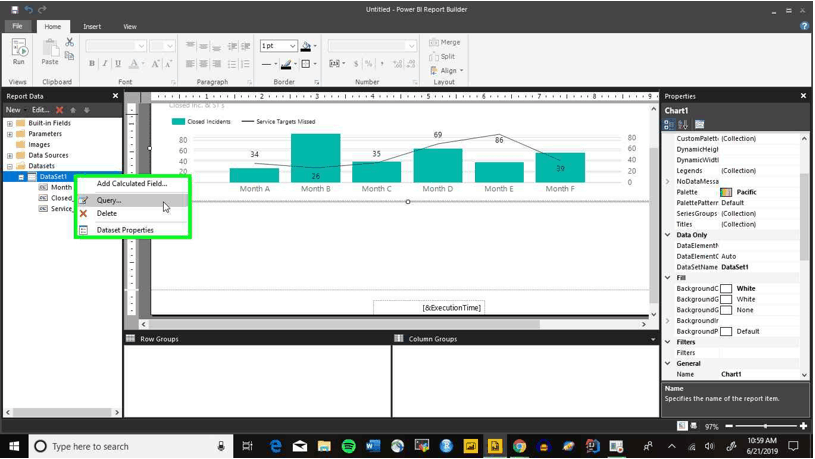Open the border width 1 pt dropdown
This screenshot has height=459, width=815.
(x=293, y=46)
